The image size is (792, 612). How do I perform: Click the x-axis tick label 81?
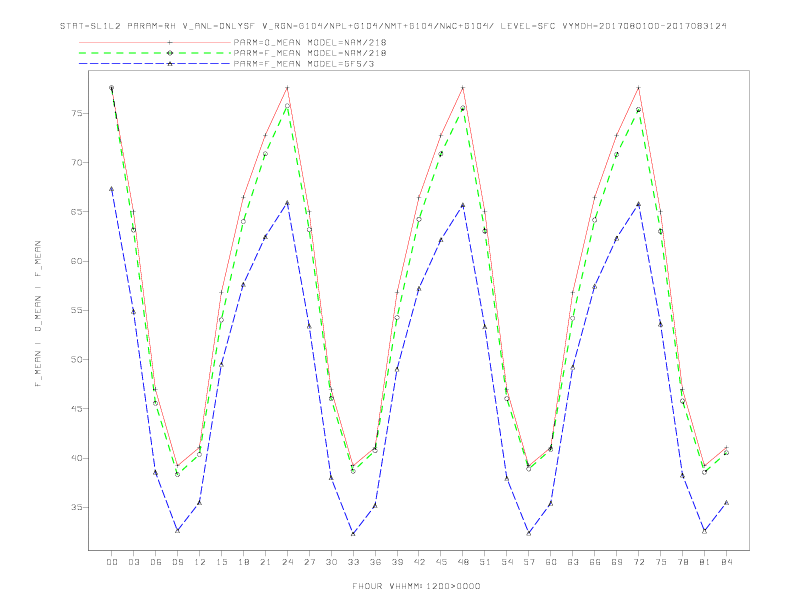[705, 562]
